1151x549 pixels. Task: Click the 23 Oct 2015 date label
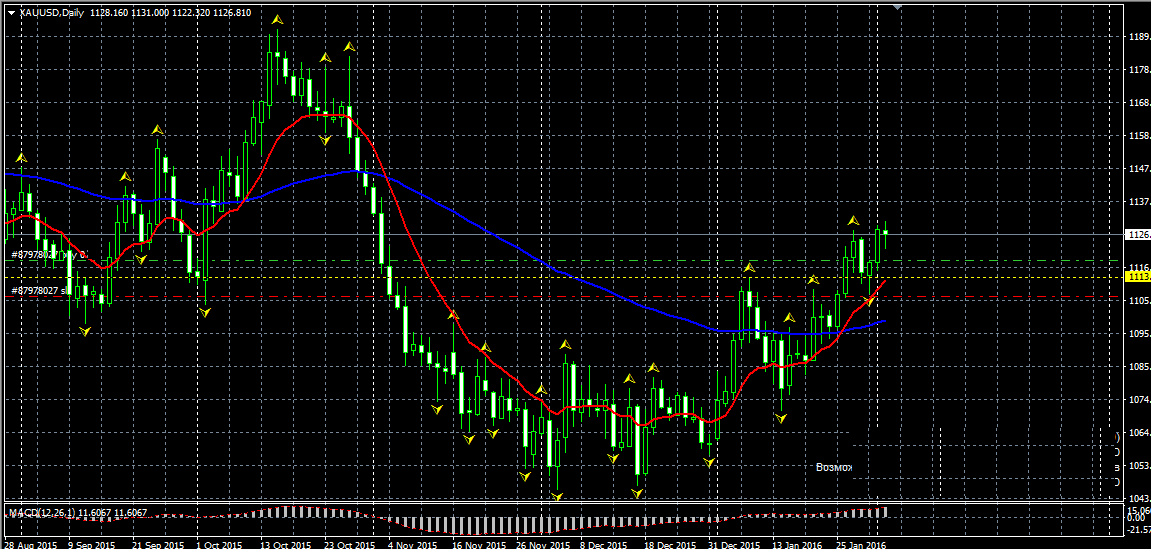[350, 545]
